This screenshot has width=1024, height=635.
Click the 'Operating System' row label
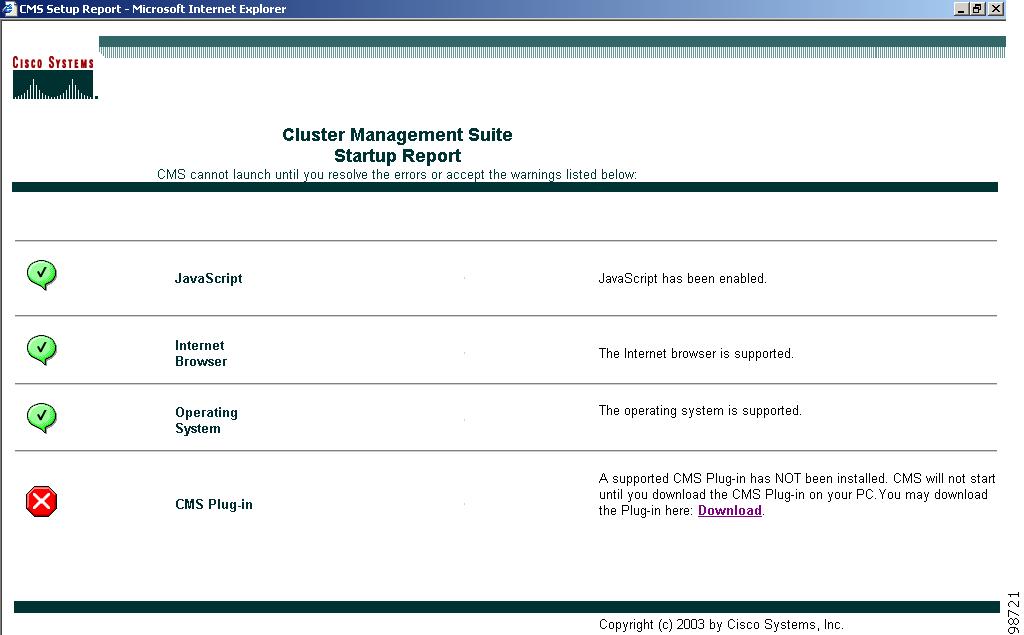206,421
